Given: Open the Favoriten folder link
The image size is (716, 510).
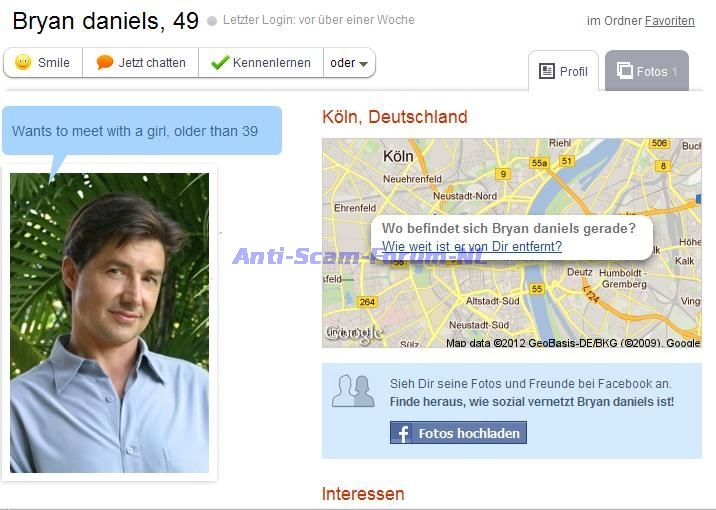Looking at the screenshot, I should [x=669, y=21].
